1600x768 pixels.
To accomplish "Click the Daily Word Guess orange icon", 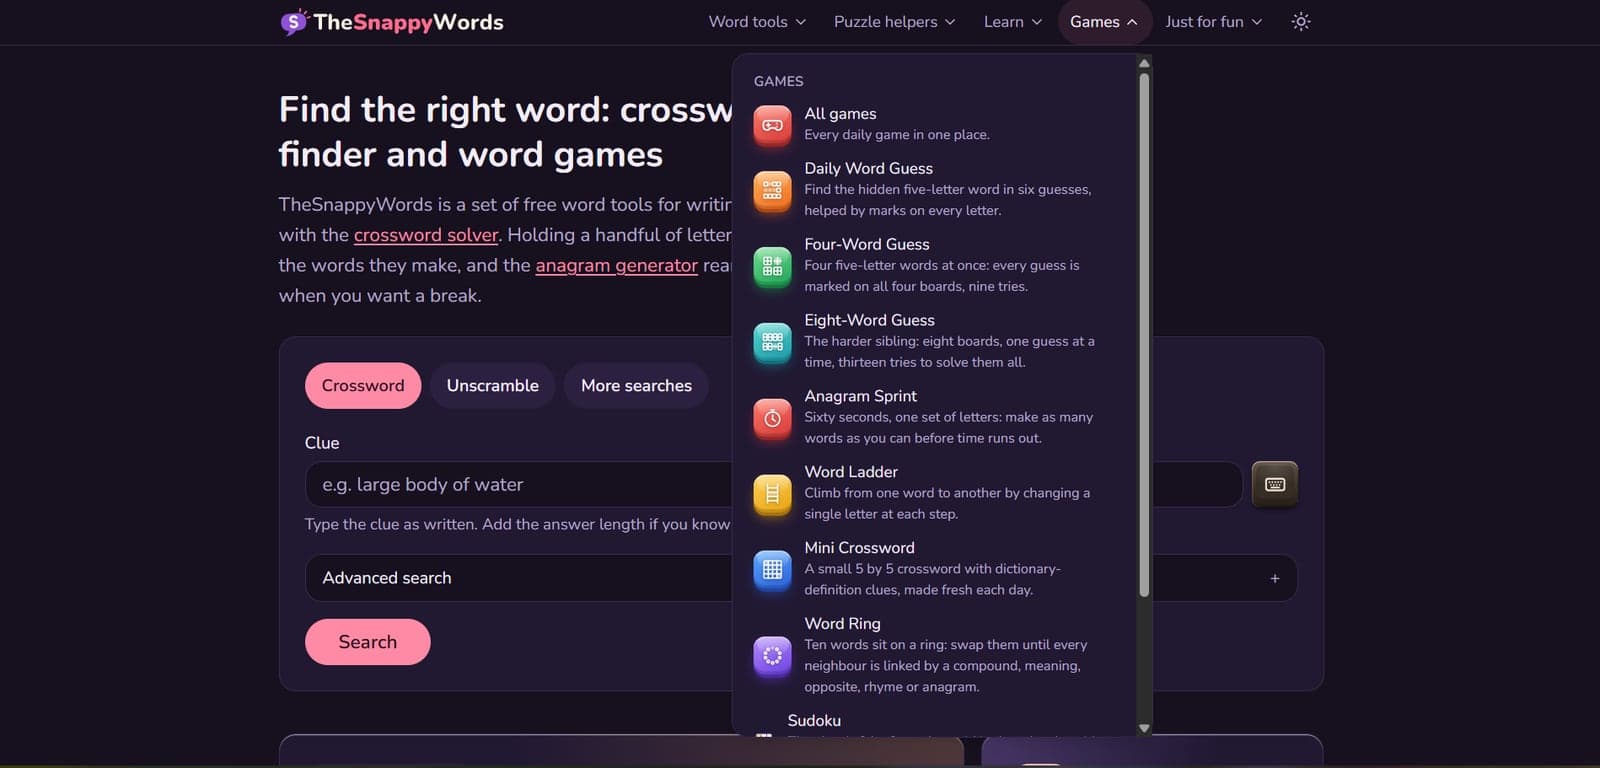I will [772, 190].
